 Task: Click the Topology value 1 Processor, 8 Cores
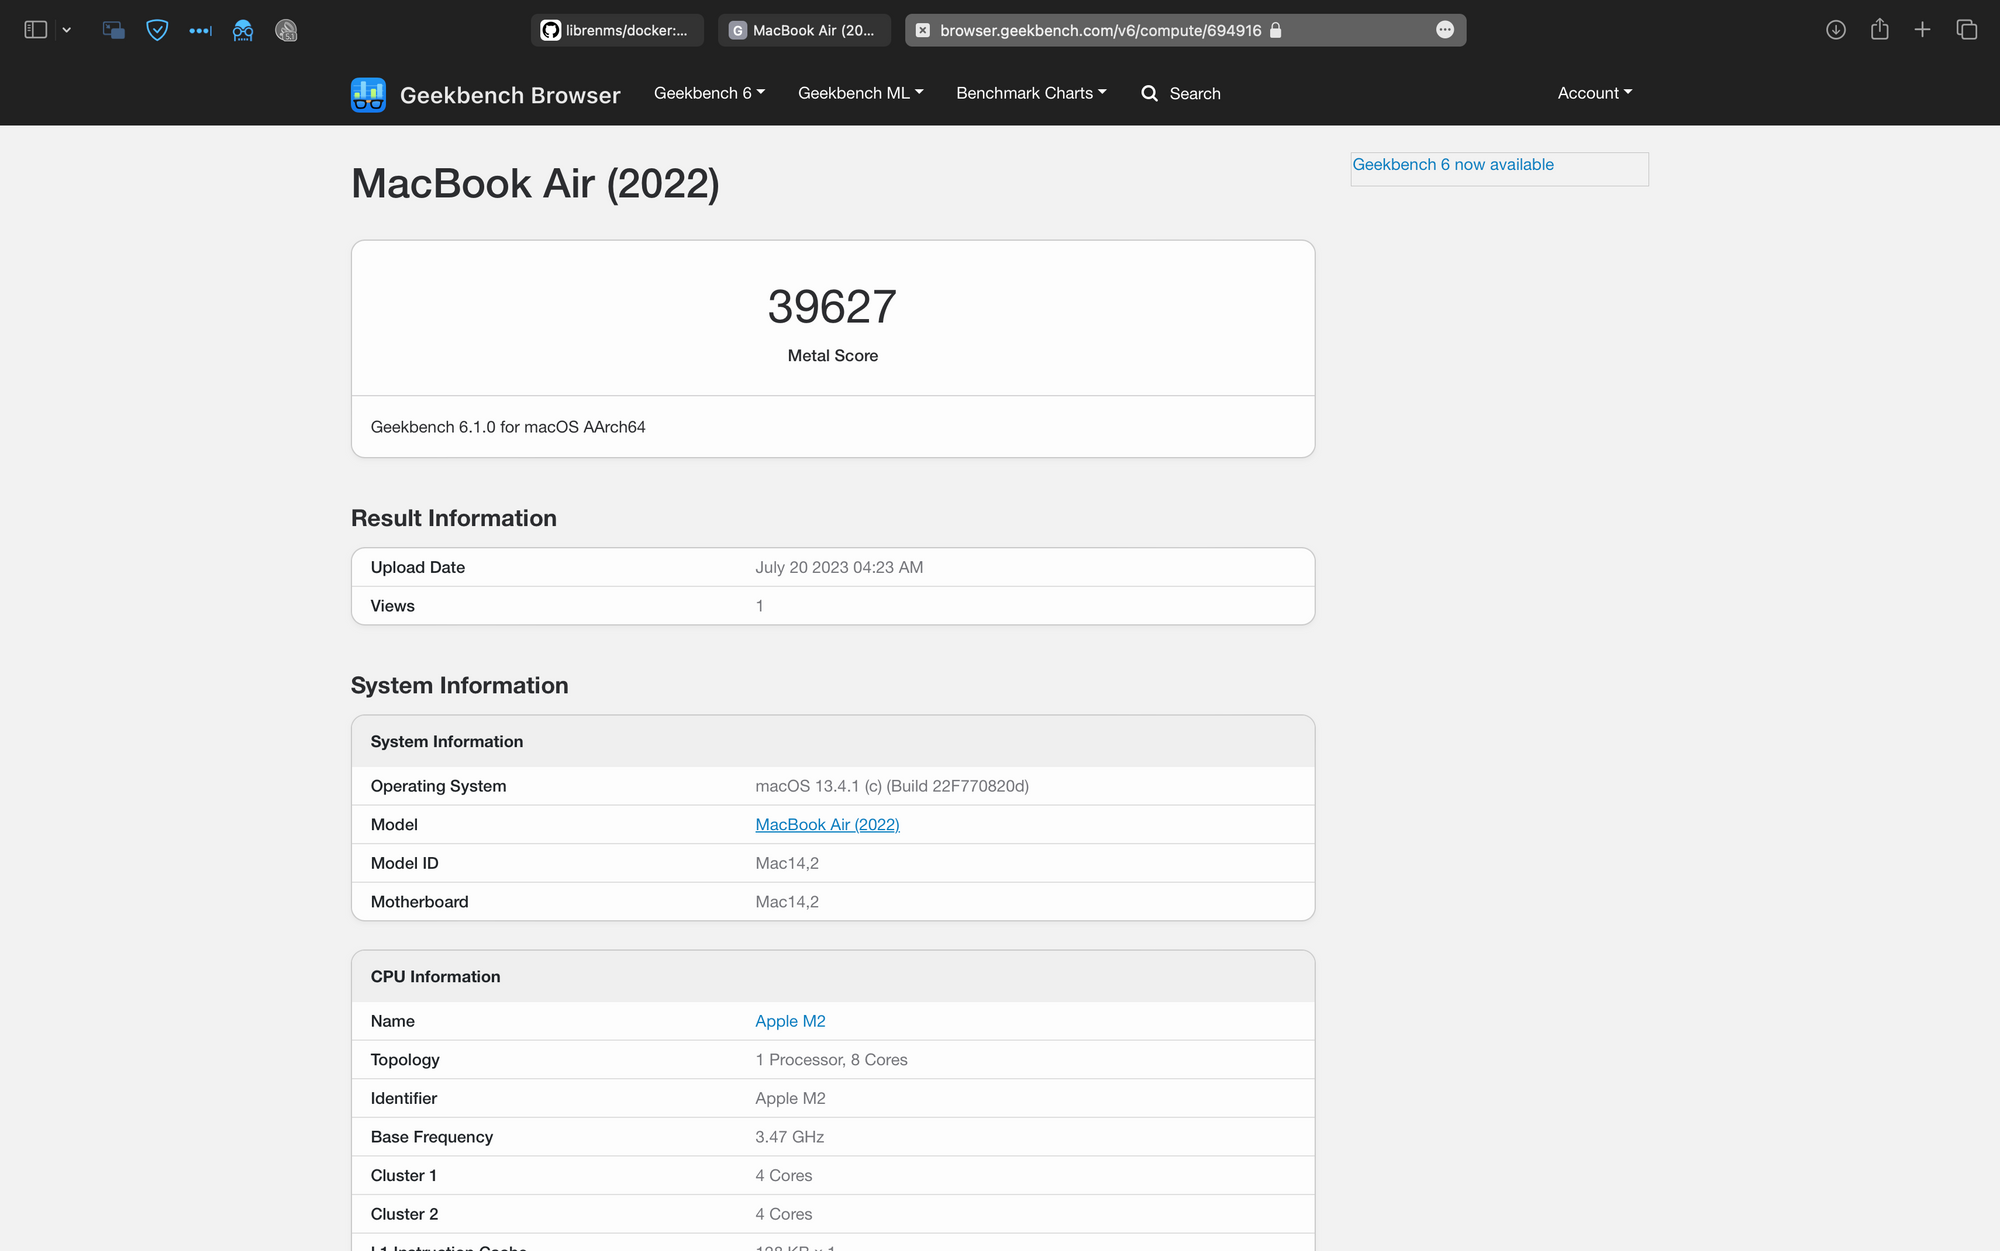click(831, 1060)
